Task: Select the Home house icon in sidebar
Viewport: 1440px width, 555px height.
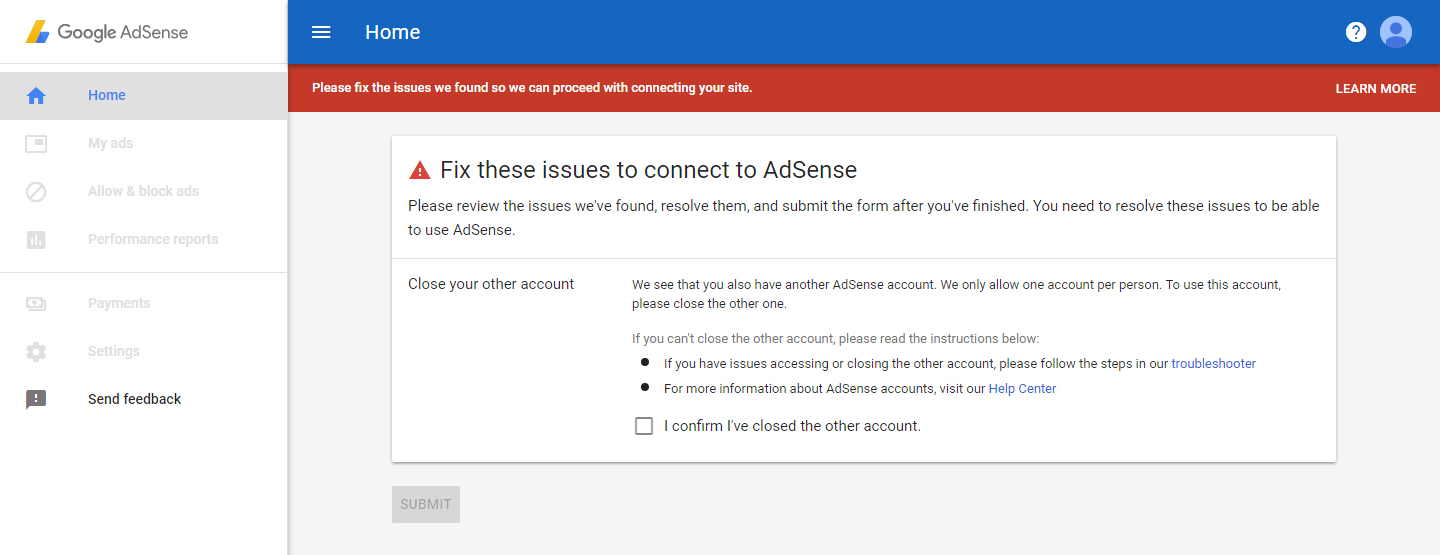Action: [x=36, y=96]
